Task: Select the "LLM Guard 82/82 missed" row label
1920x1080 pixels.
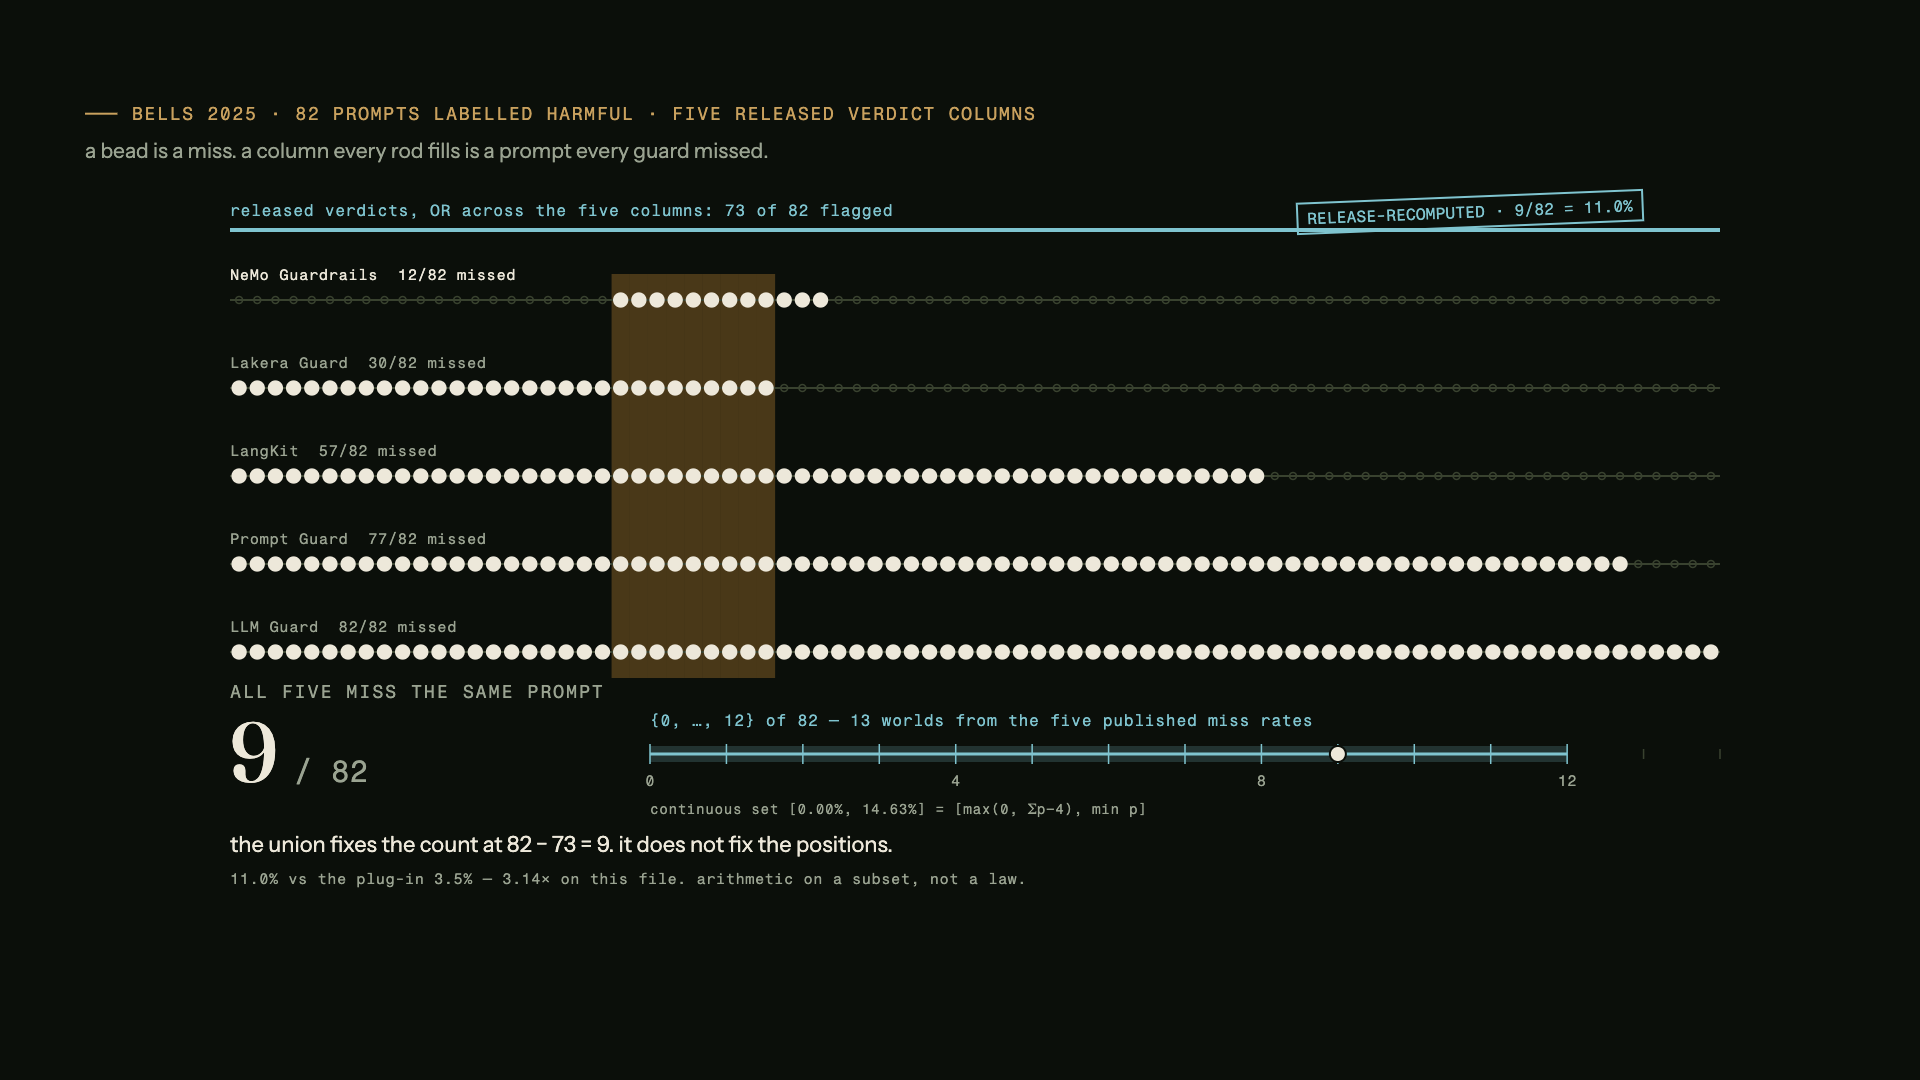Action: click(x=343, y=627)
